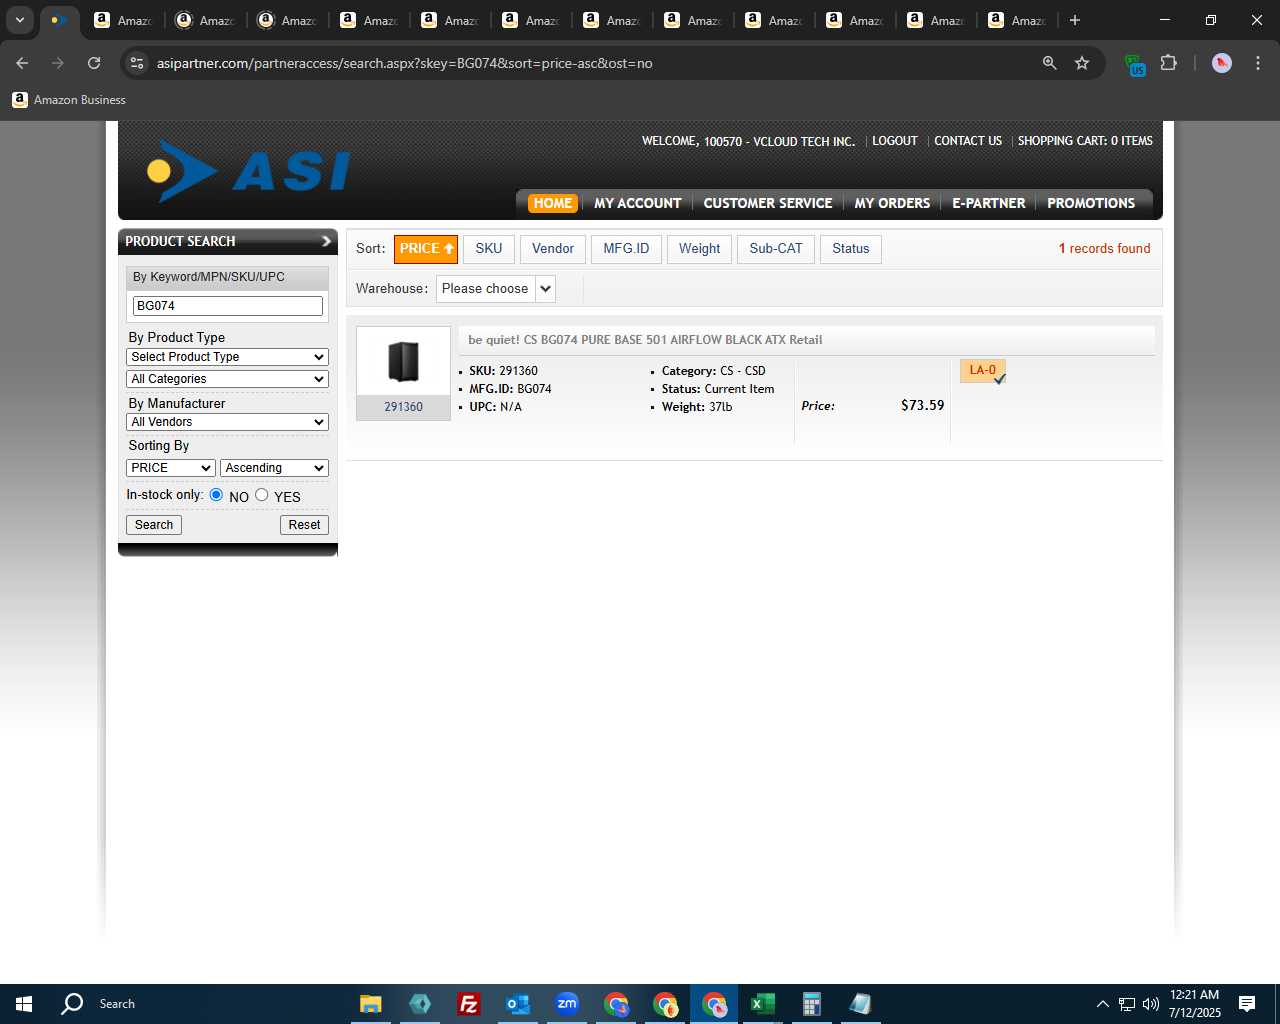Open the All Categories dropdown
The width and height of the screenshot is (1280, 1024).
pyautogui.click(x=228, y=379)
